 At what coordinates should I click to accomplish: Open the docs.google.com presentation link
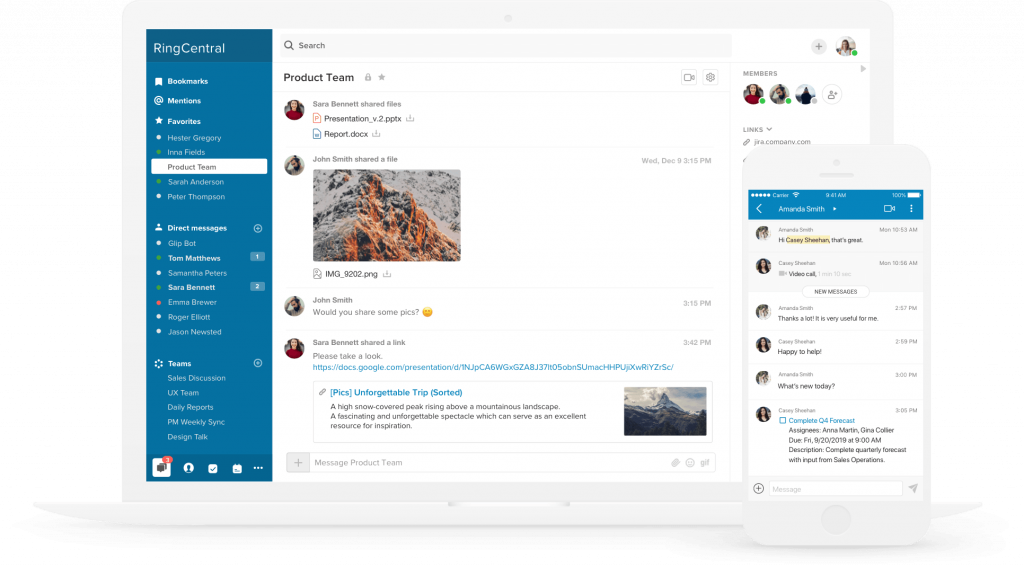493,368
